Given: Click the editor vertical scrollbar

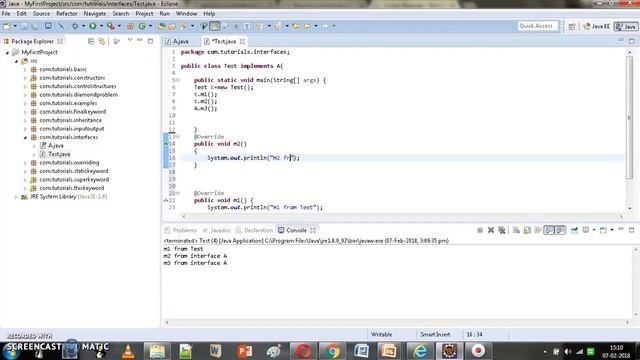Looking at the screenshot, I should coord(629,117).
